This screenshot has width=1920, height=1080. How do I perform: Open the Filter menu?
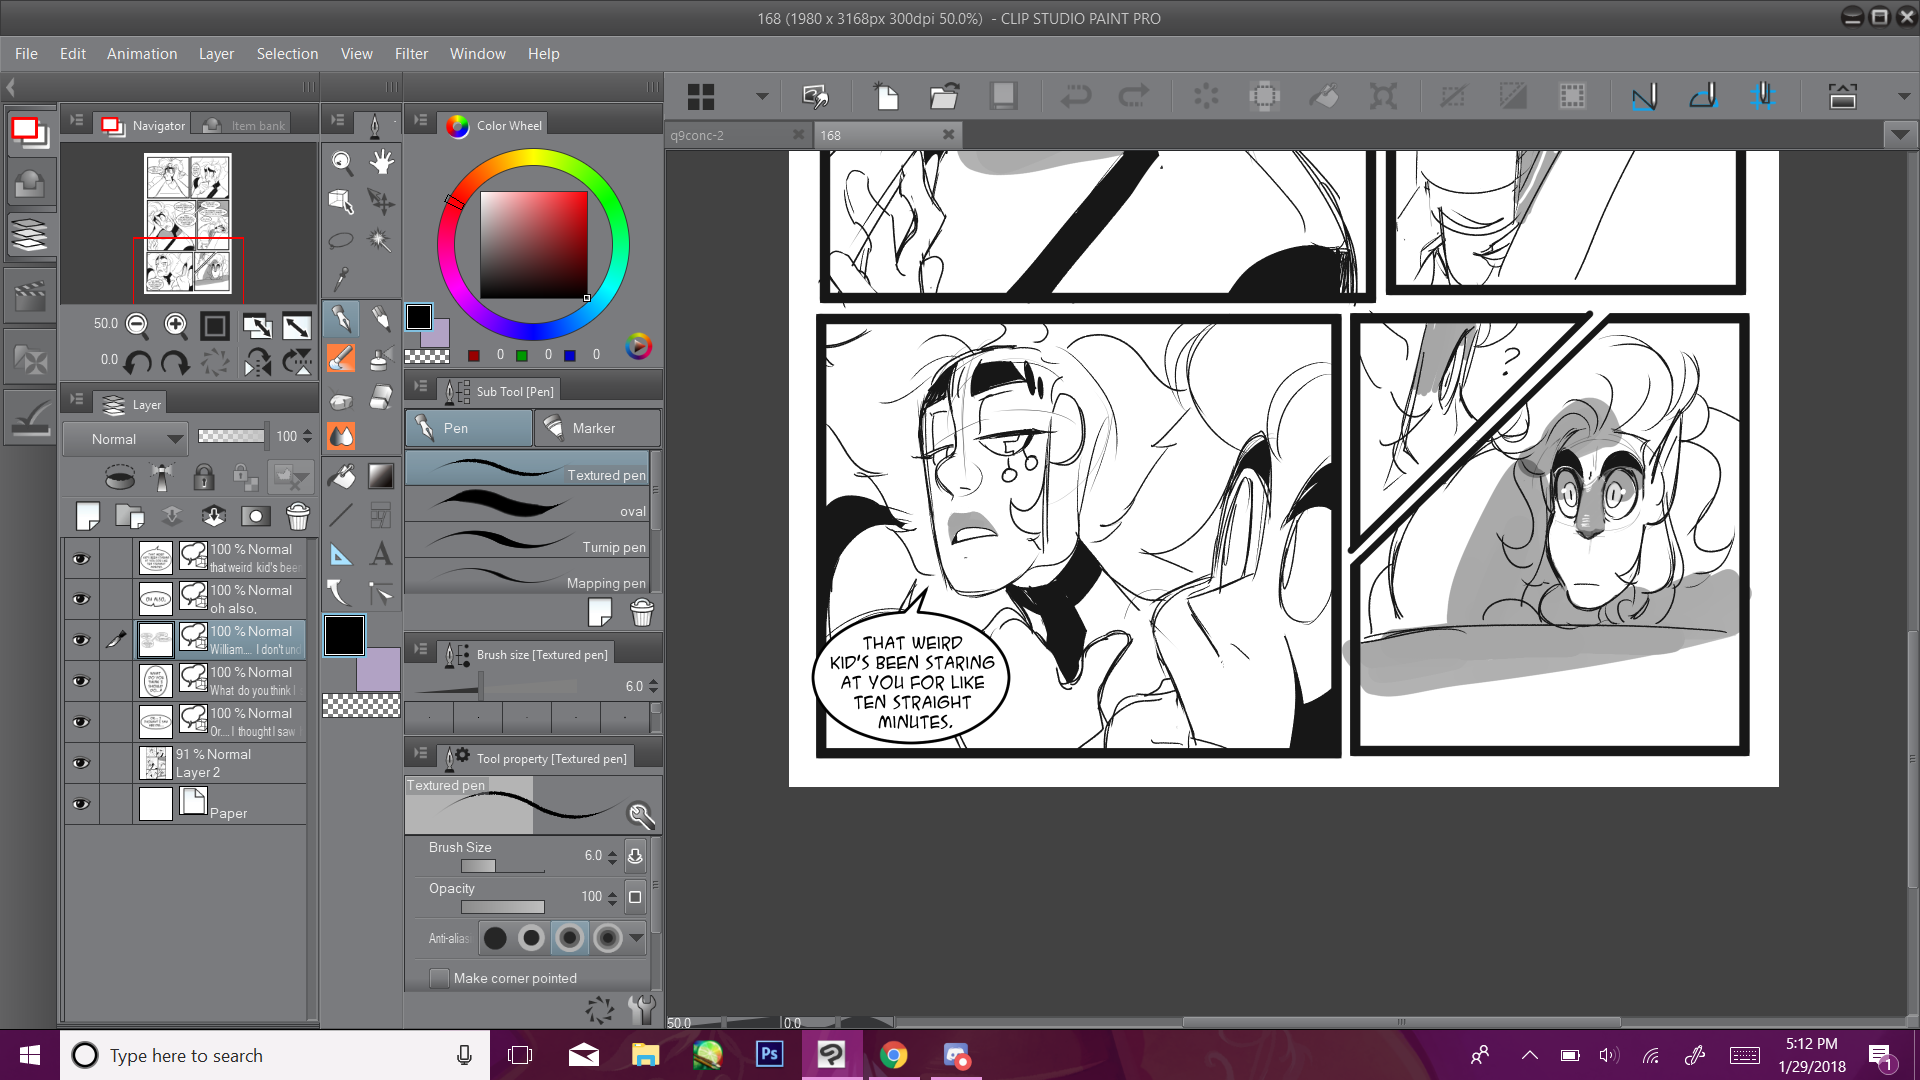click(410, 54)
